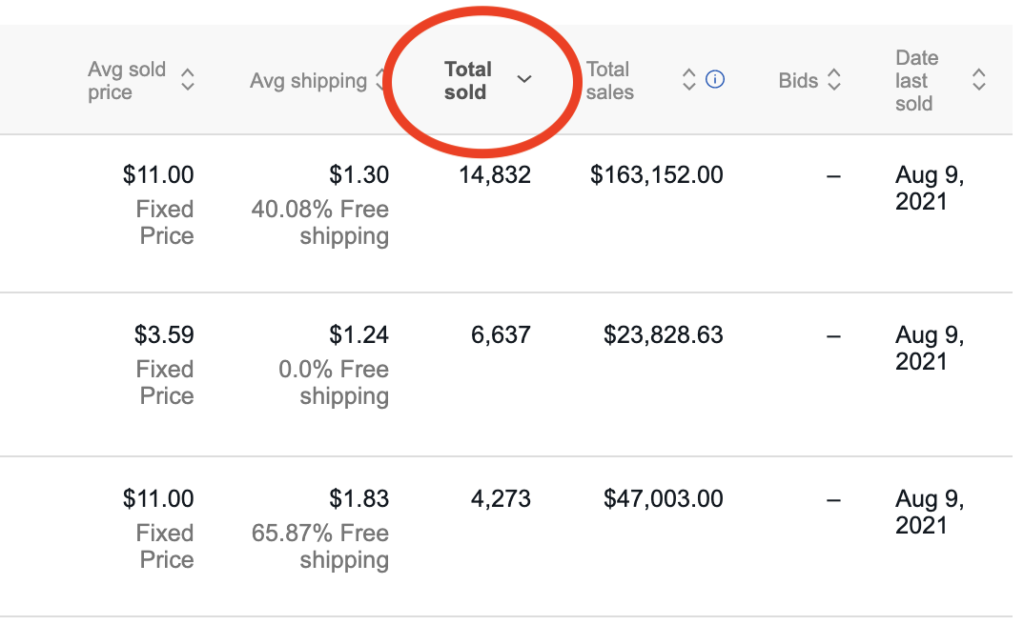This screenshot has width=1024, height=625.
Task: Click the Date last sold header text
Action: (917, 80)
